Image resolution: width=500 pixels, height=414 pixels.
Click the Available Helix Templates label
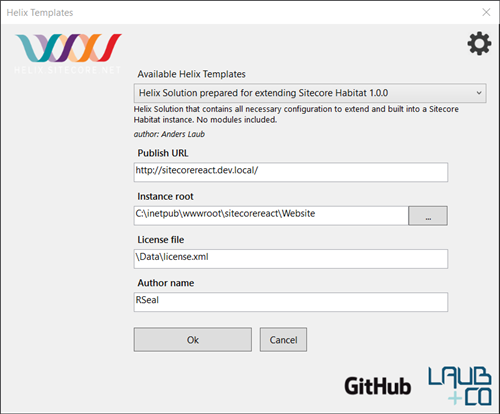tap(192, 74)
